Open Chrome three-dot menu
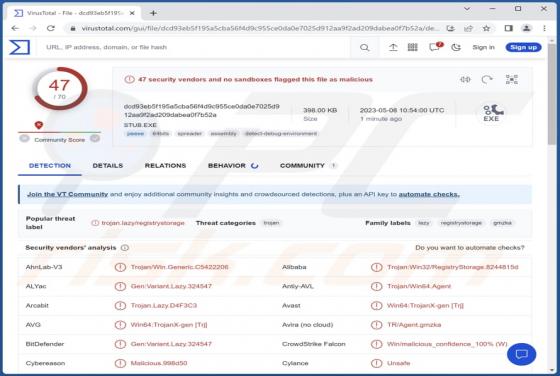The image size is (560, 376). pos(544,28)
